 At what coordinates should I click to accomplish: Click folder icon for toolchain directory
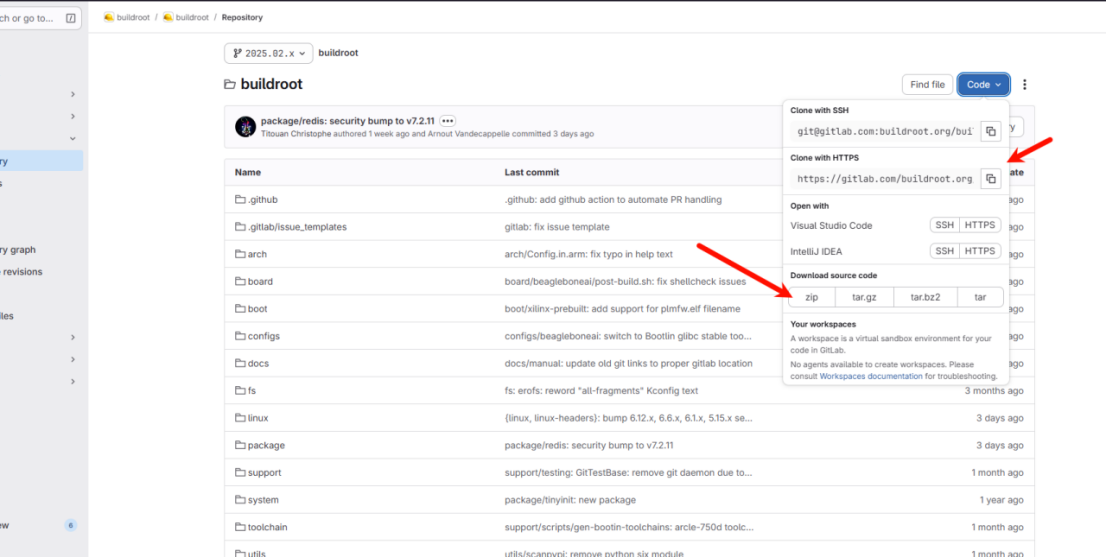(240, 527)
